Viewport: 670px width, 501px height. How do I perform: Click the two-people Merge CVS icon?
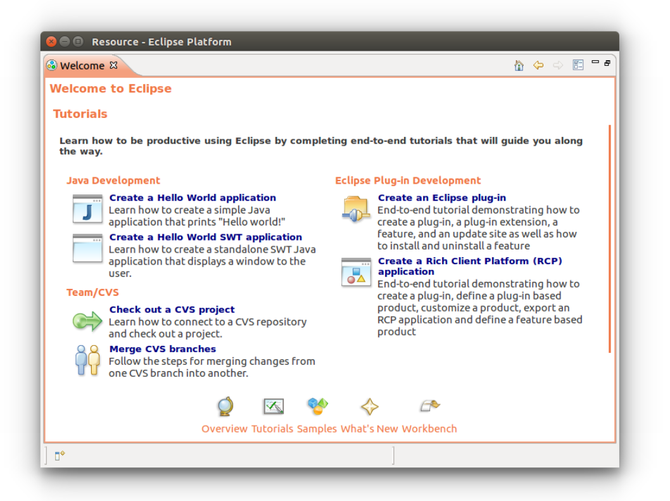coord(87,360)
